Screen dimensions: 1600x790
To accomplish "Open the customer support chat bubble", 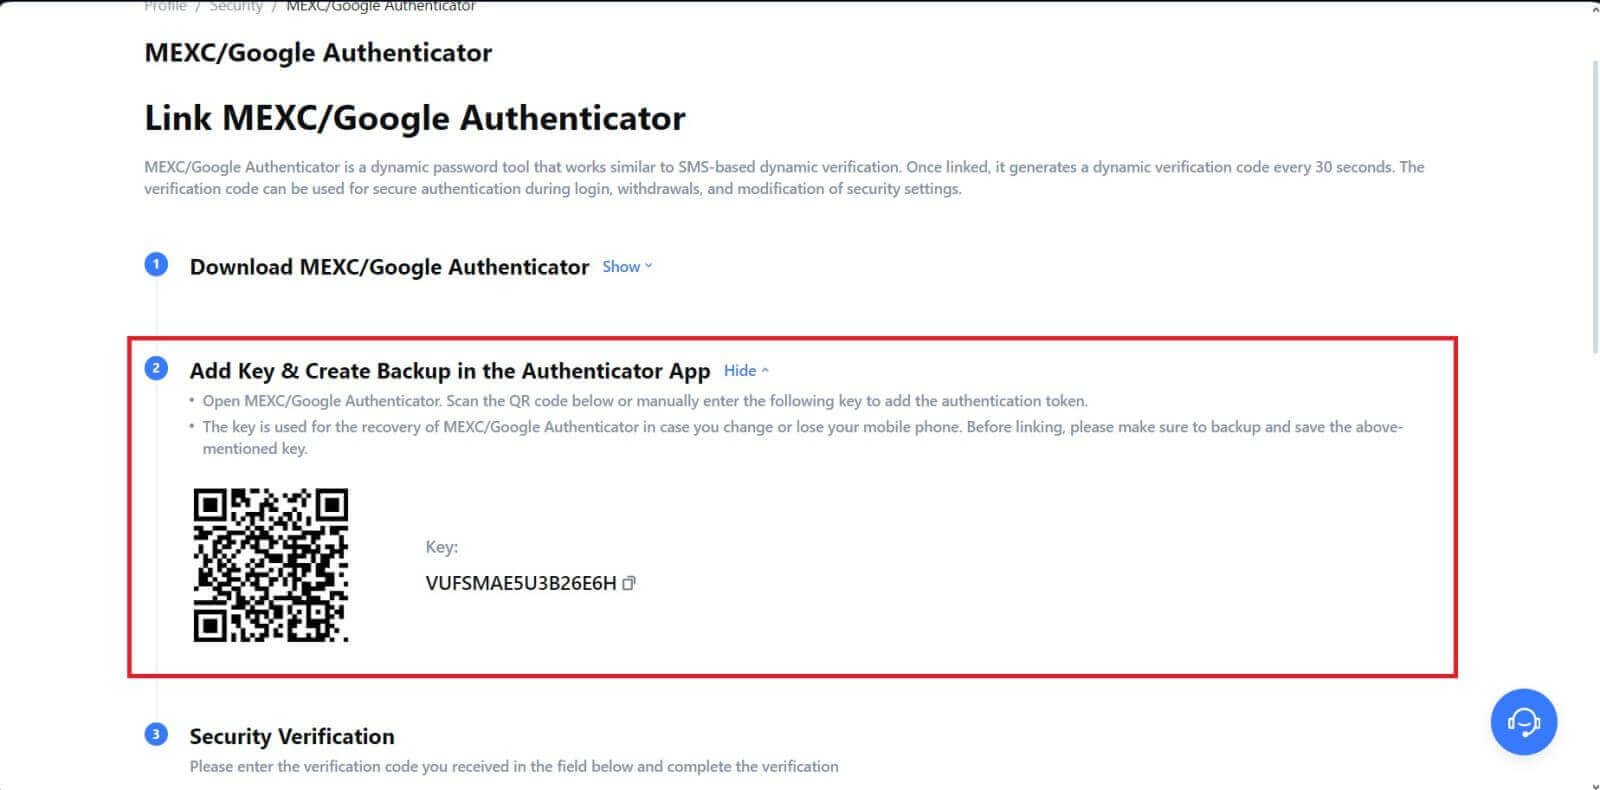I will click(1523, 721).
